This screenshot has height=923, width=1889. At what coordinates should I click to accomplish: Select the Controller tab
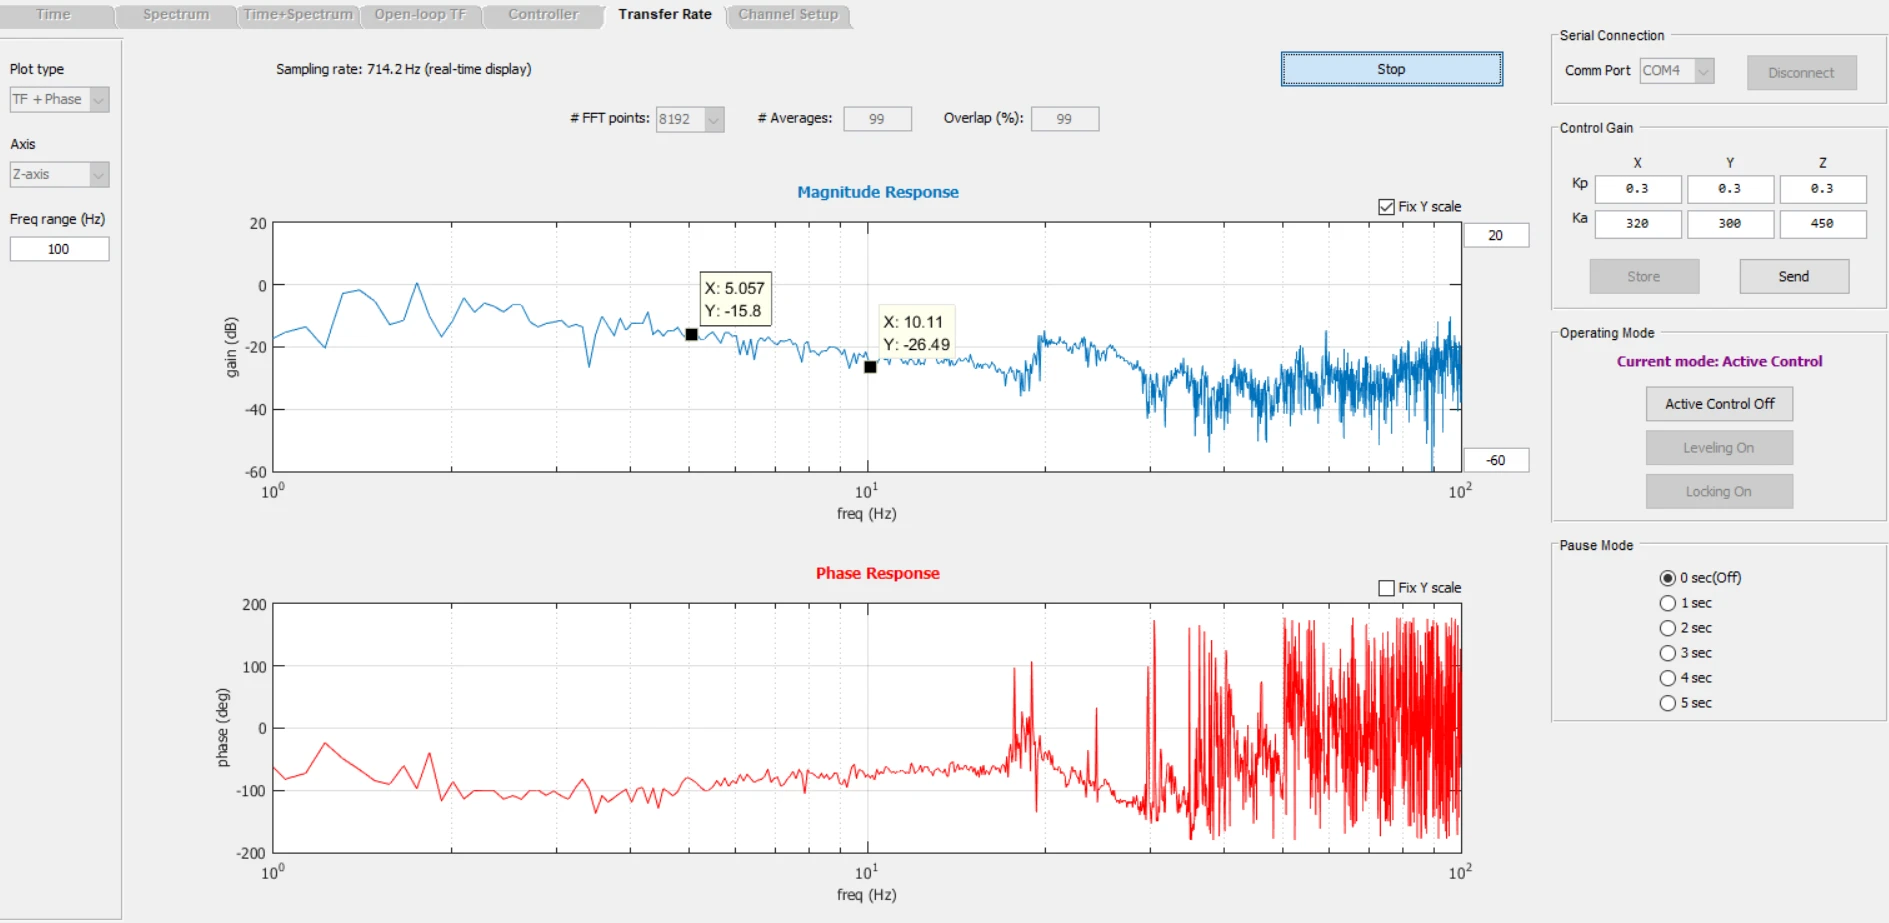click(x=543, y=15)
